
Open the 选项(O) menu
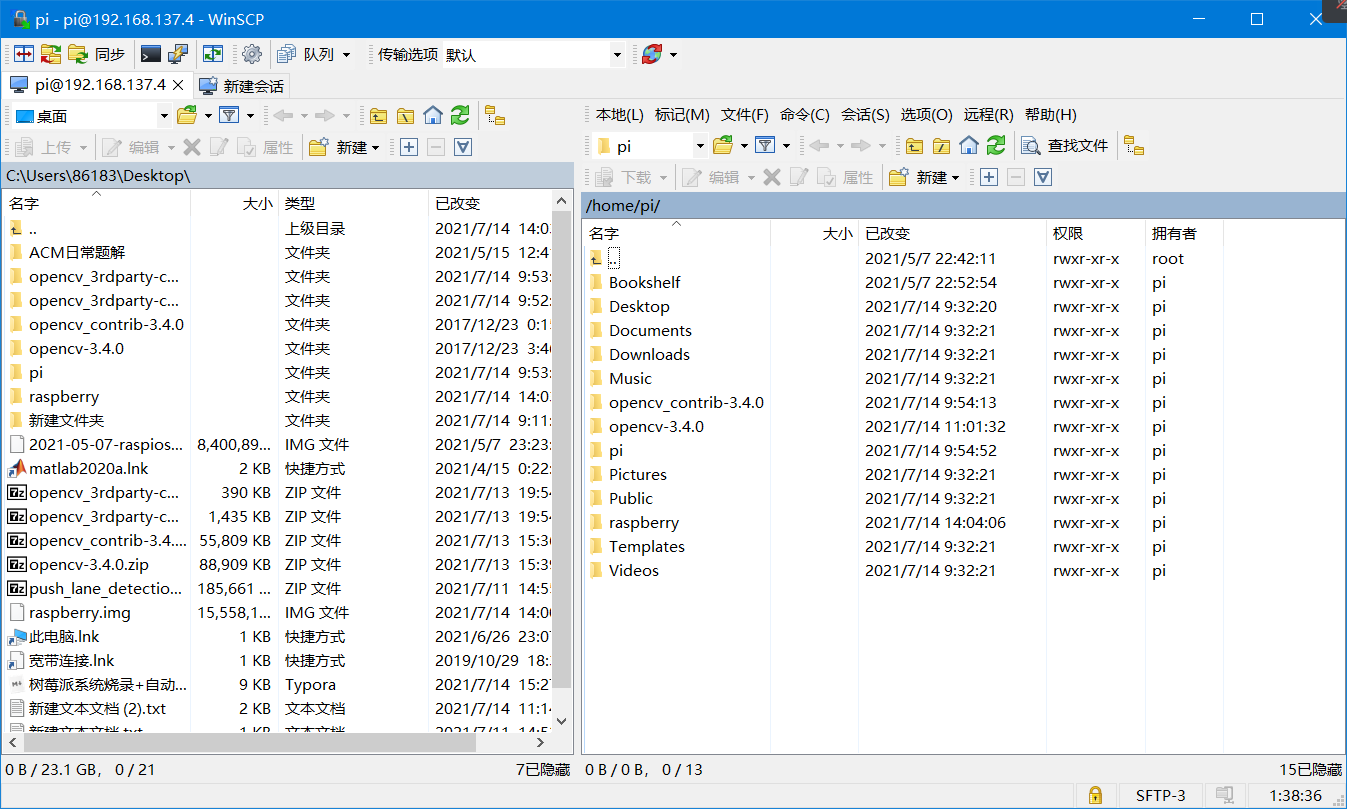[927, 115]
